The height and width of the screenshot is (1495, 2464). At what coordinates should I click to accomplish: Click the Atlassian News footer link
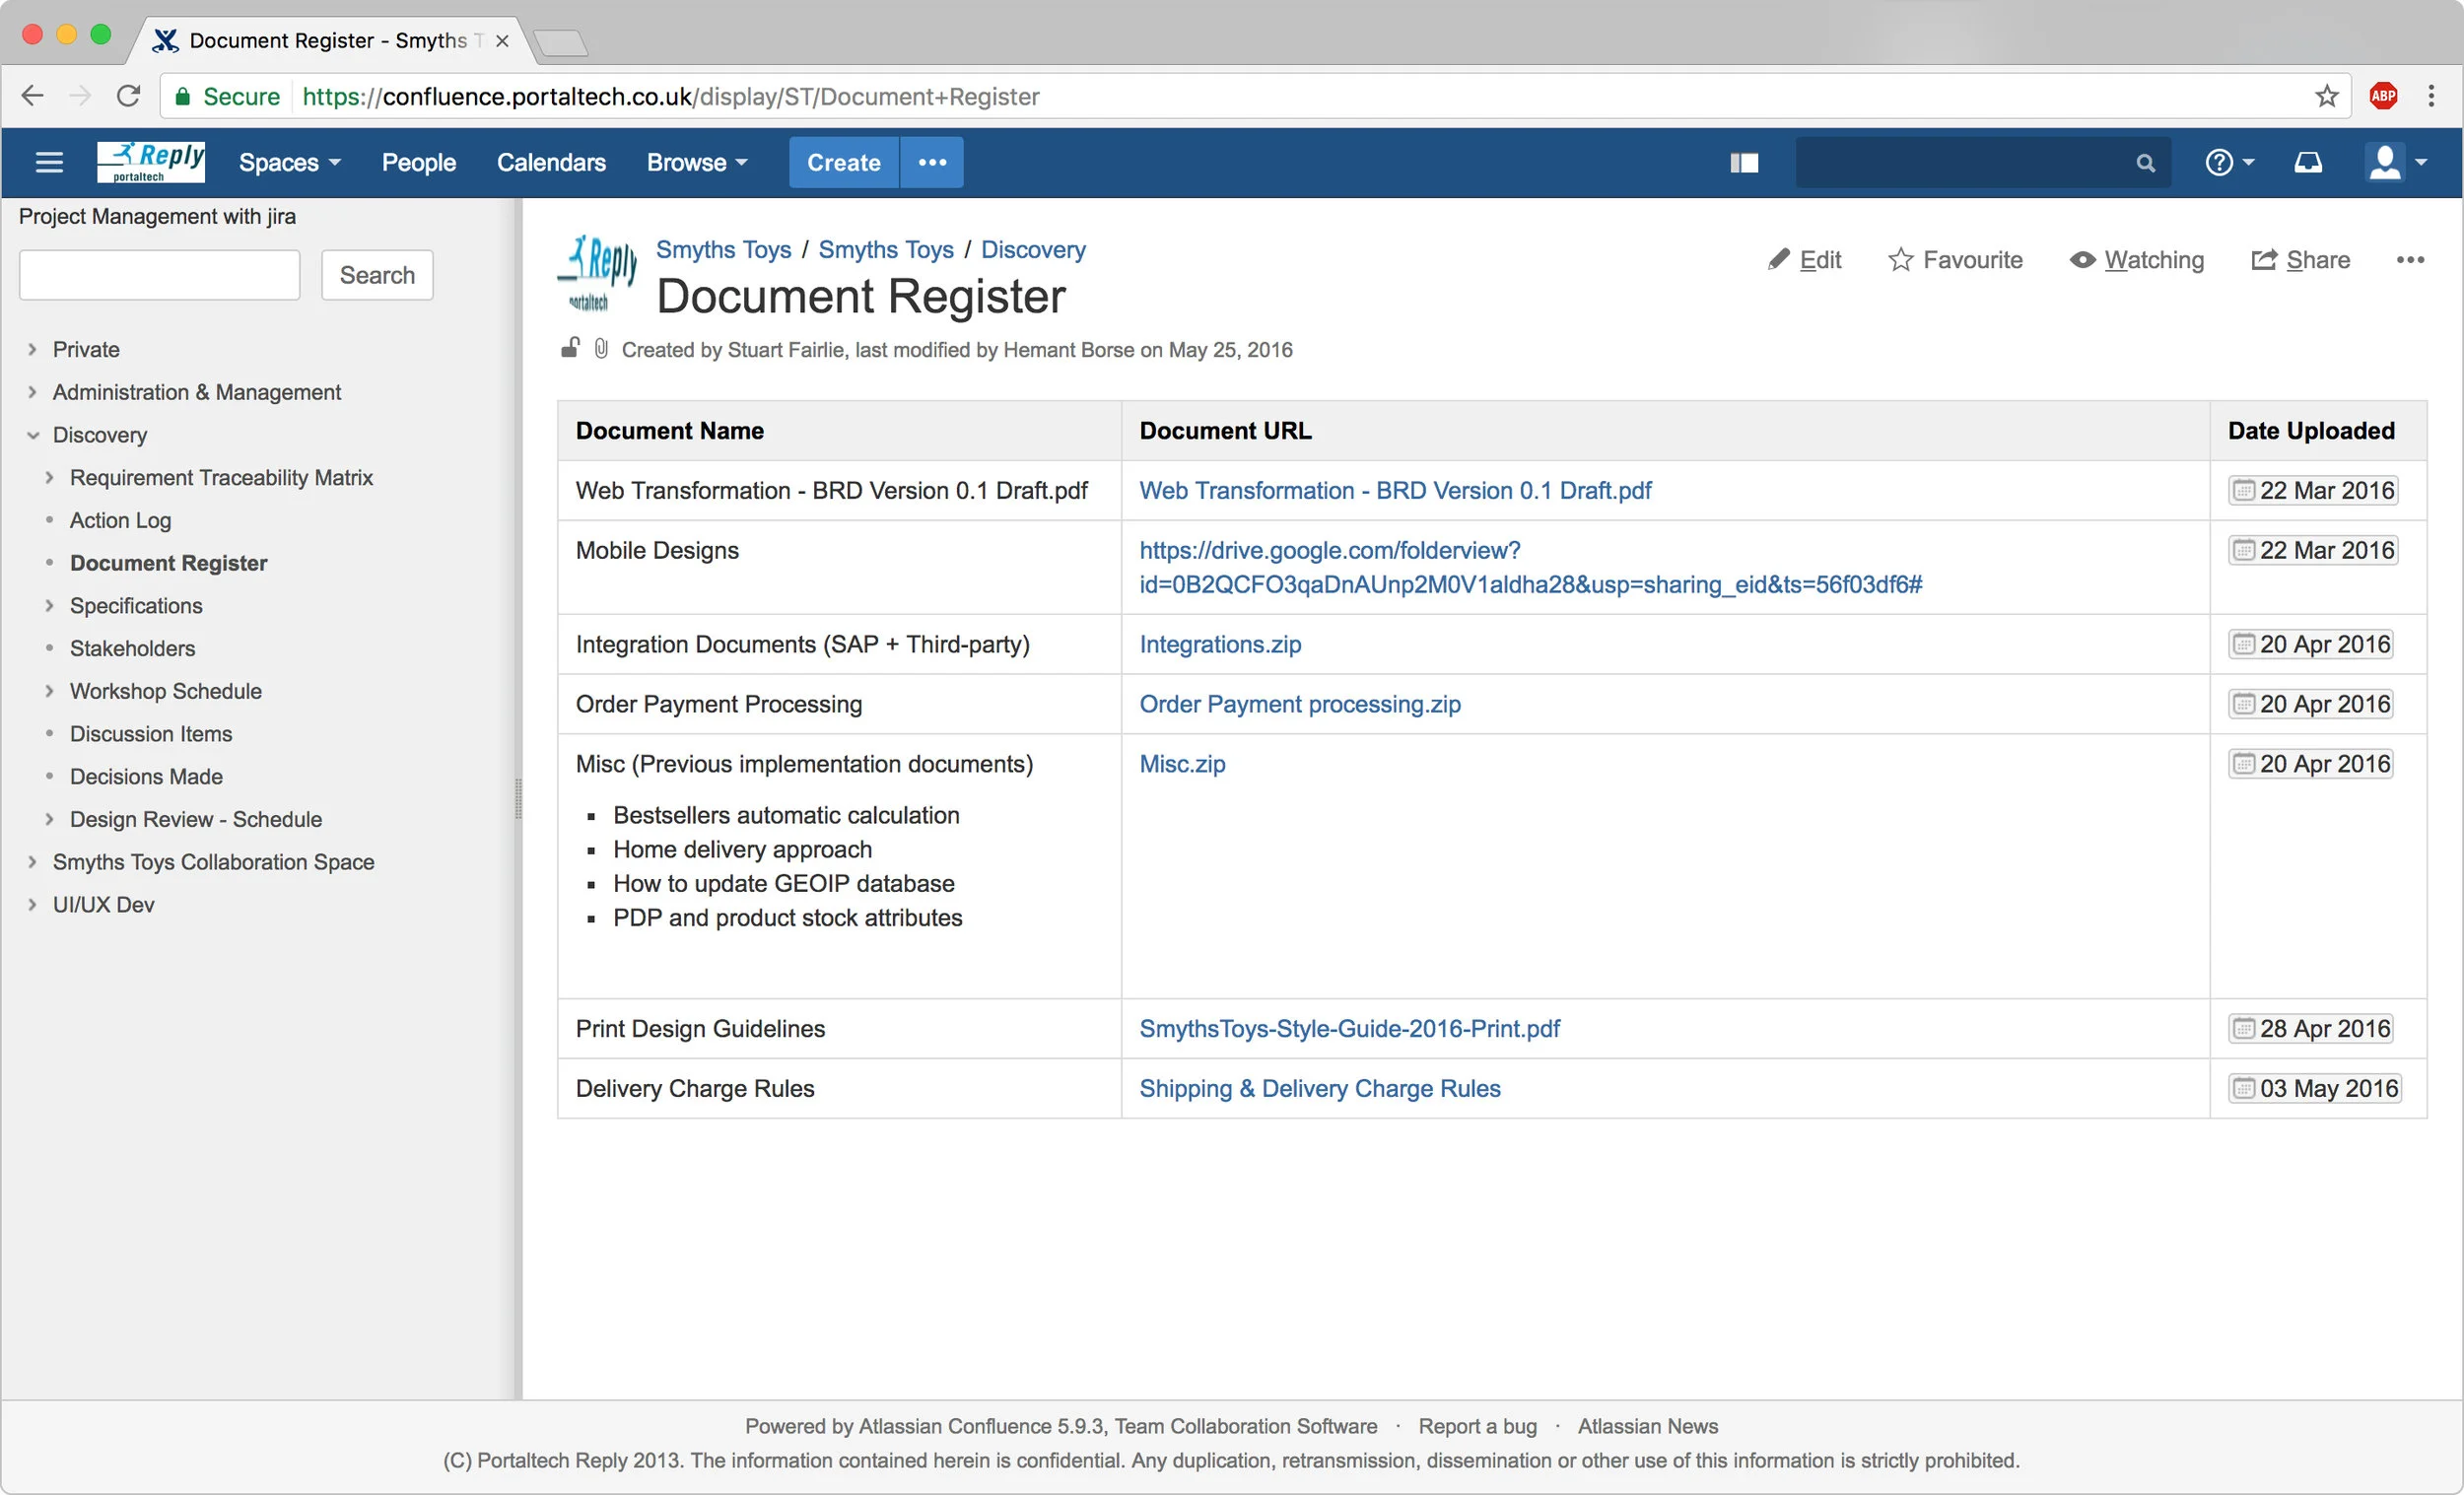pyautogui.click(x=1648, y=1426)
